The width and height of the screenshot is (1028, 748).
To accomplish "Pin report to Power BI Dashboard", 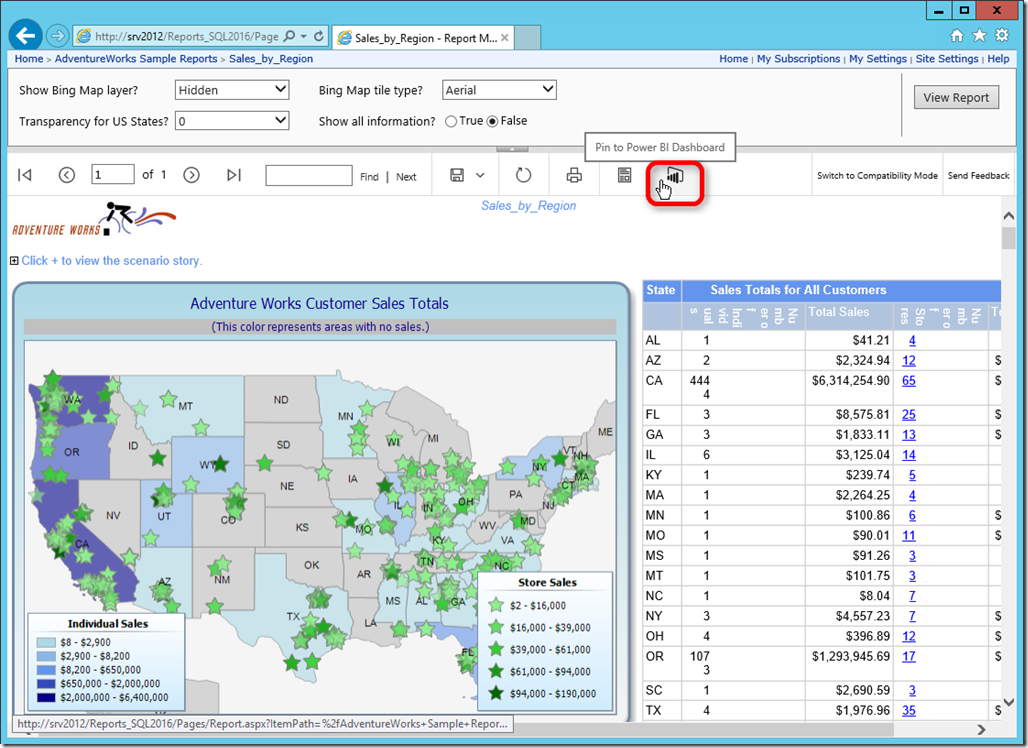I will pos(675,176).
